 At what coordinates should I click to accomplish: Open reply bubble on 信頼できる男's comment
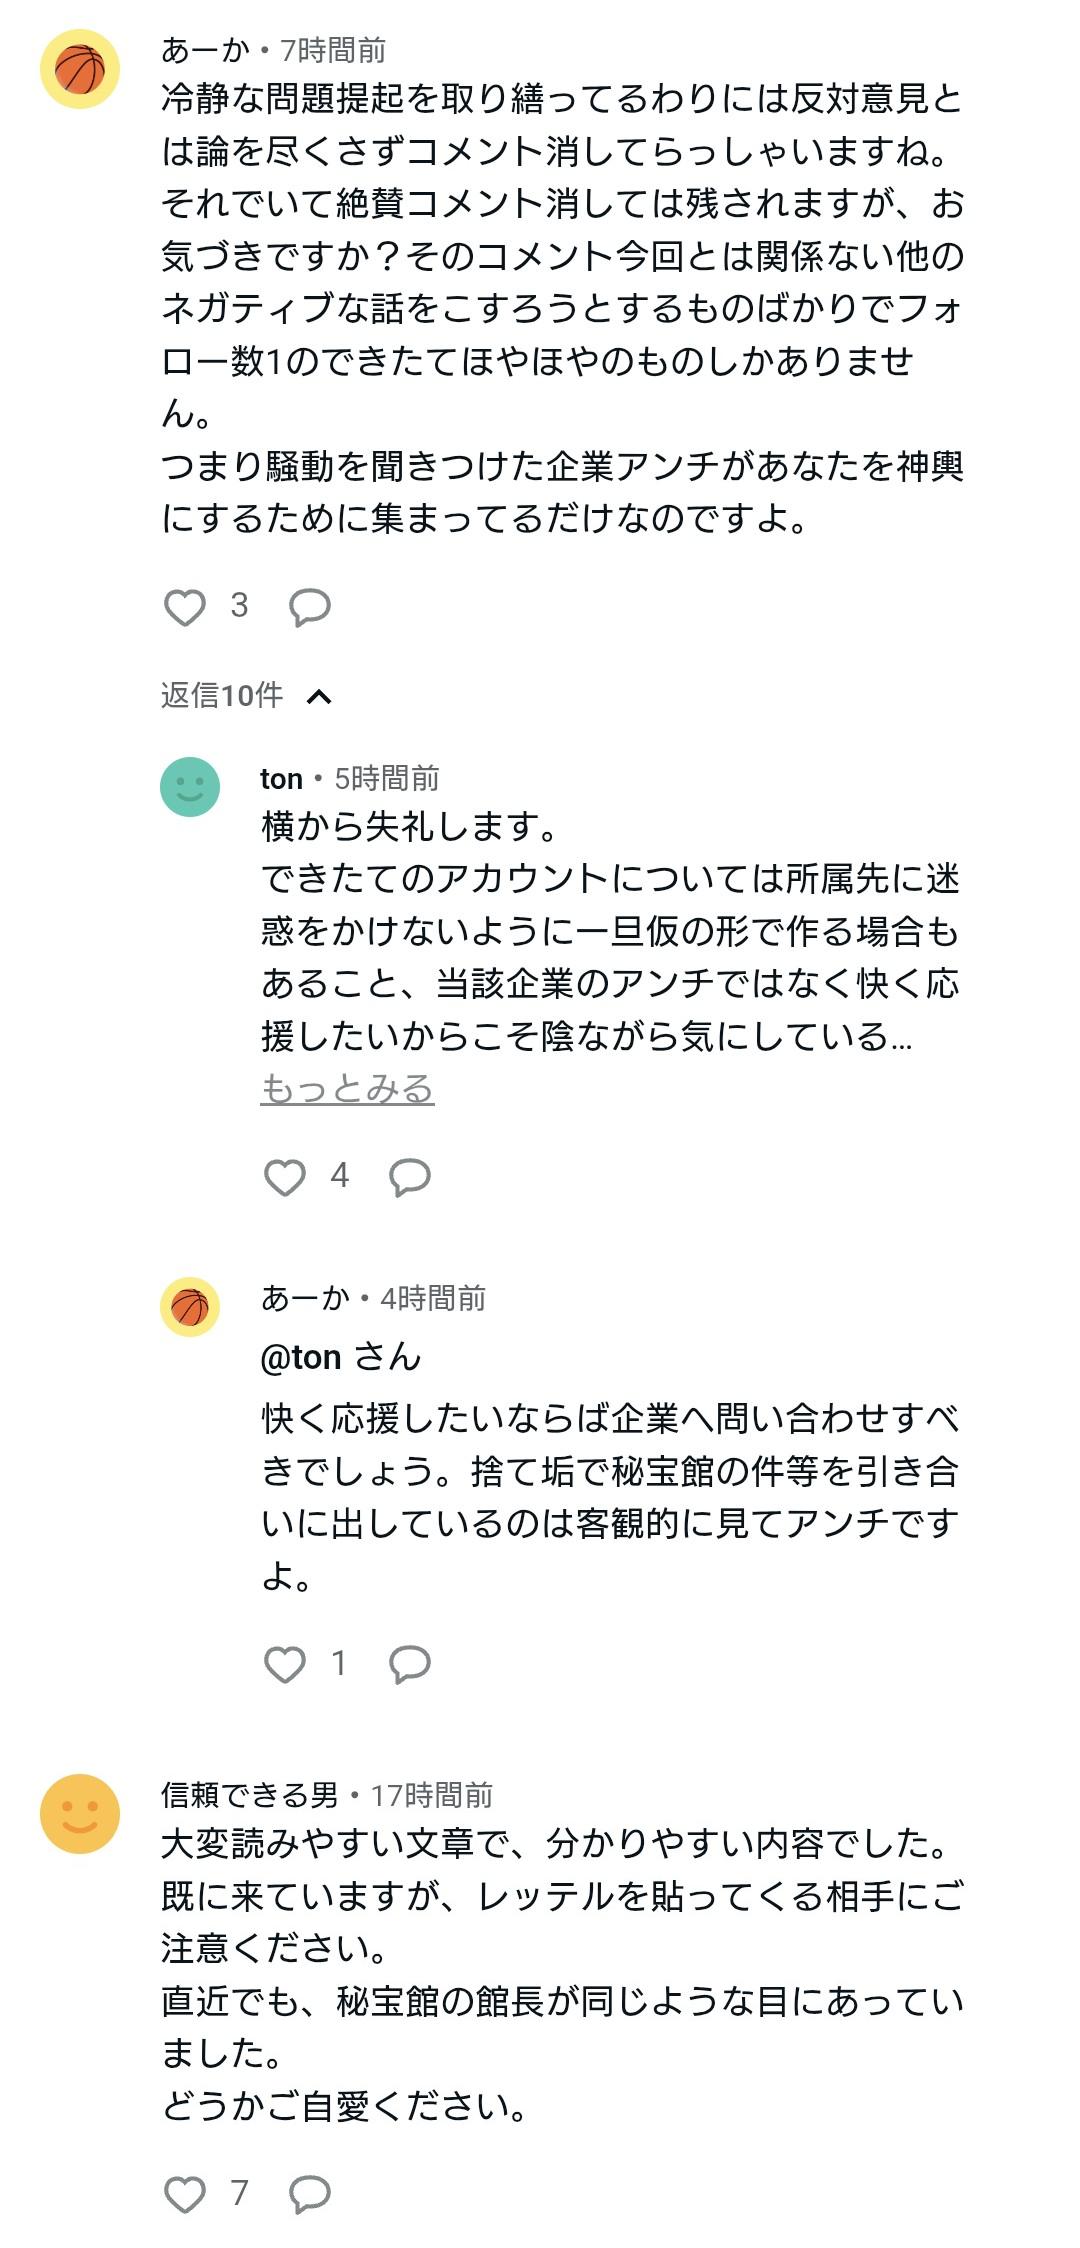pyautogui.click(x=310, y=2194)
